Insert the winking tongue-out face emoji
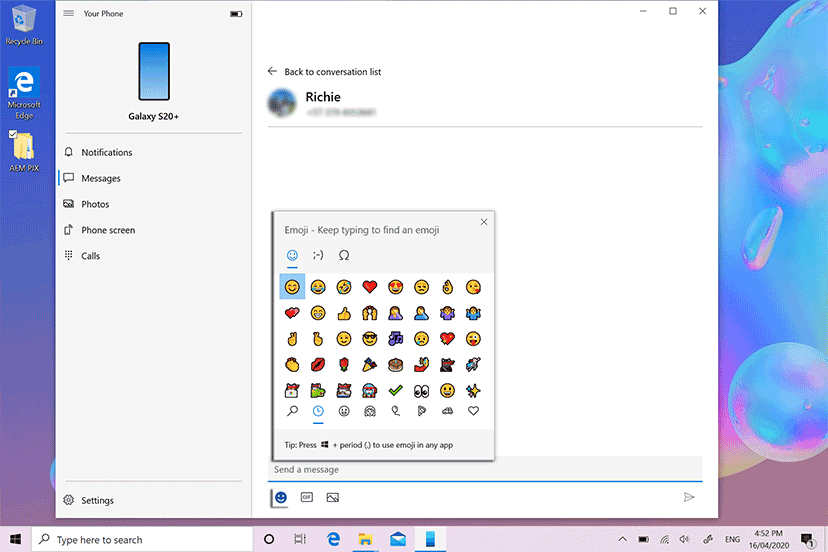Viewport: 828px width, 552px height. tap(473, 339)
